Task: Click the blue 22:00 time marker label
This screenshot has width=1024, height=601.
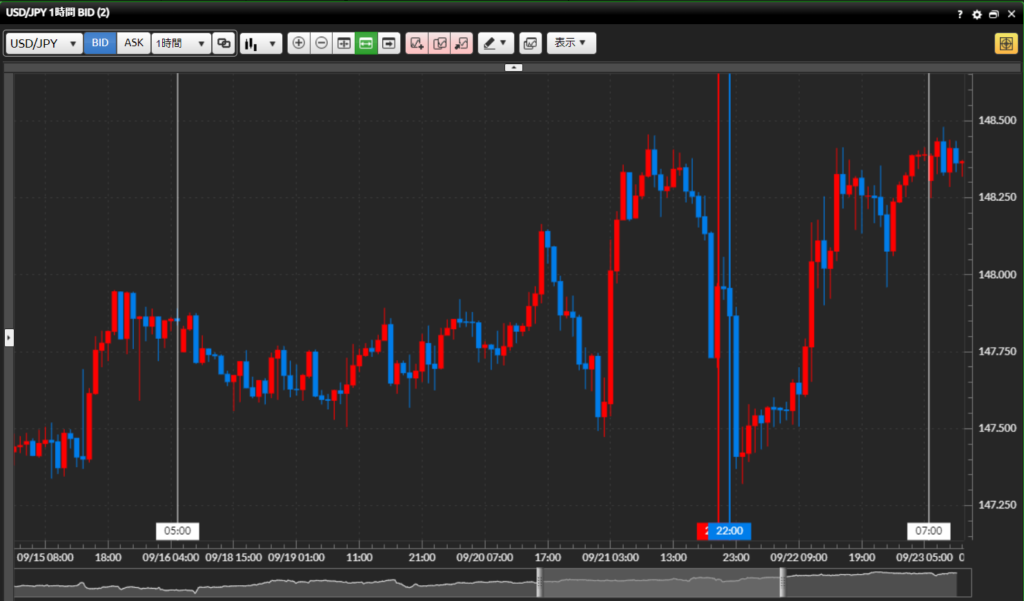Action: (731, 531)
